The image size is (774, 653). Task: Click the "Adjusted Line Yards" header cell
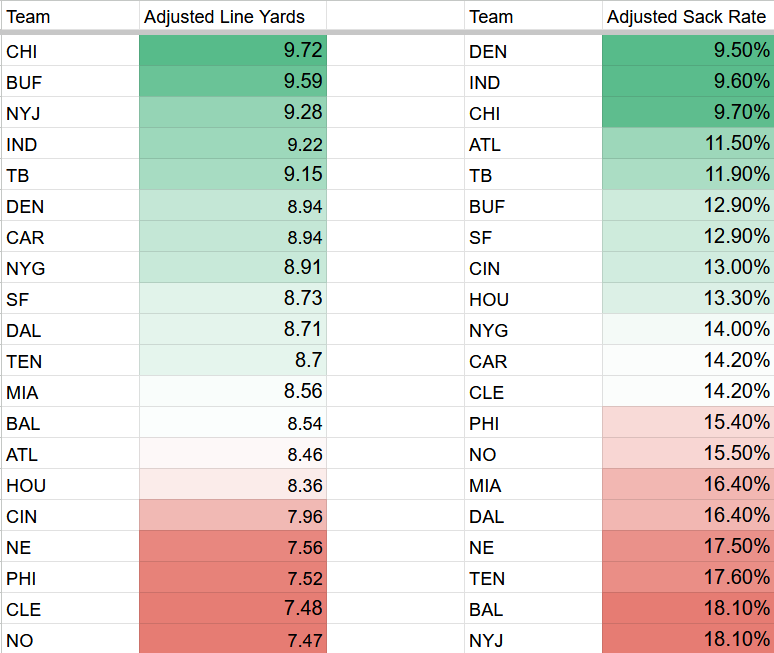(x=232, y=17)
